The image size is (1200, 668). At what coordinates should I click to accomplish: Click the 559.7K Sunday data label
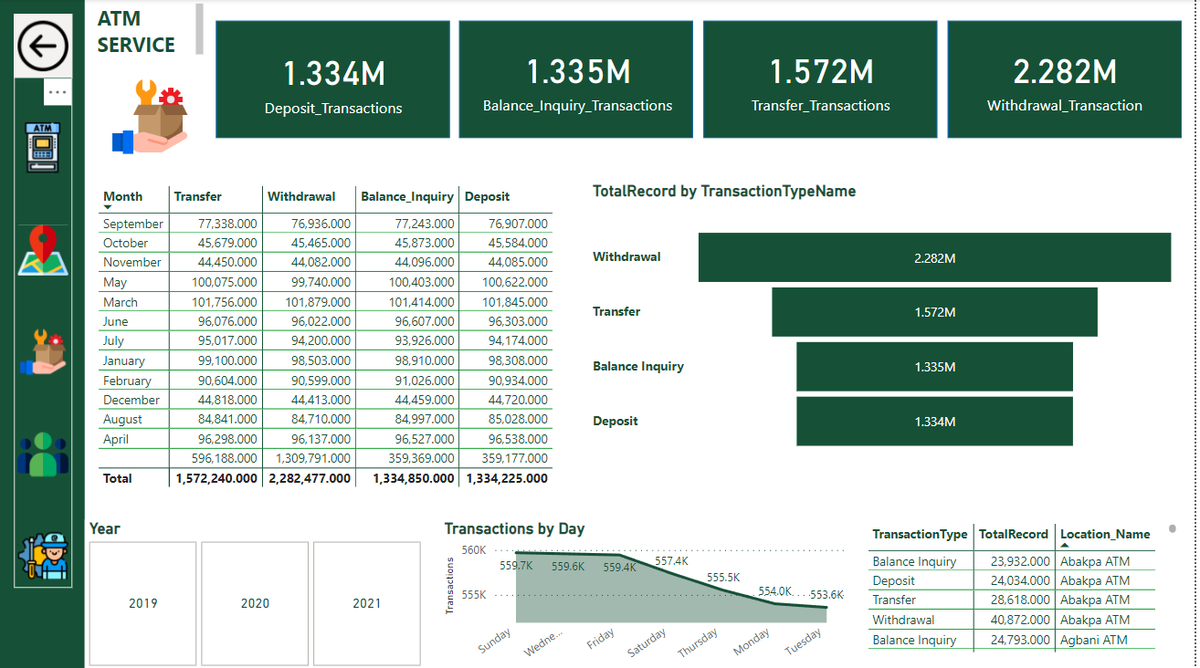click(x=516, y=566)
